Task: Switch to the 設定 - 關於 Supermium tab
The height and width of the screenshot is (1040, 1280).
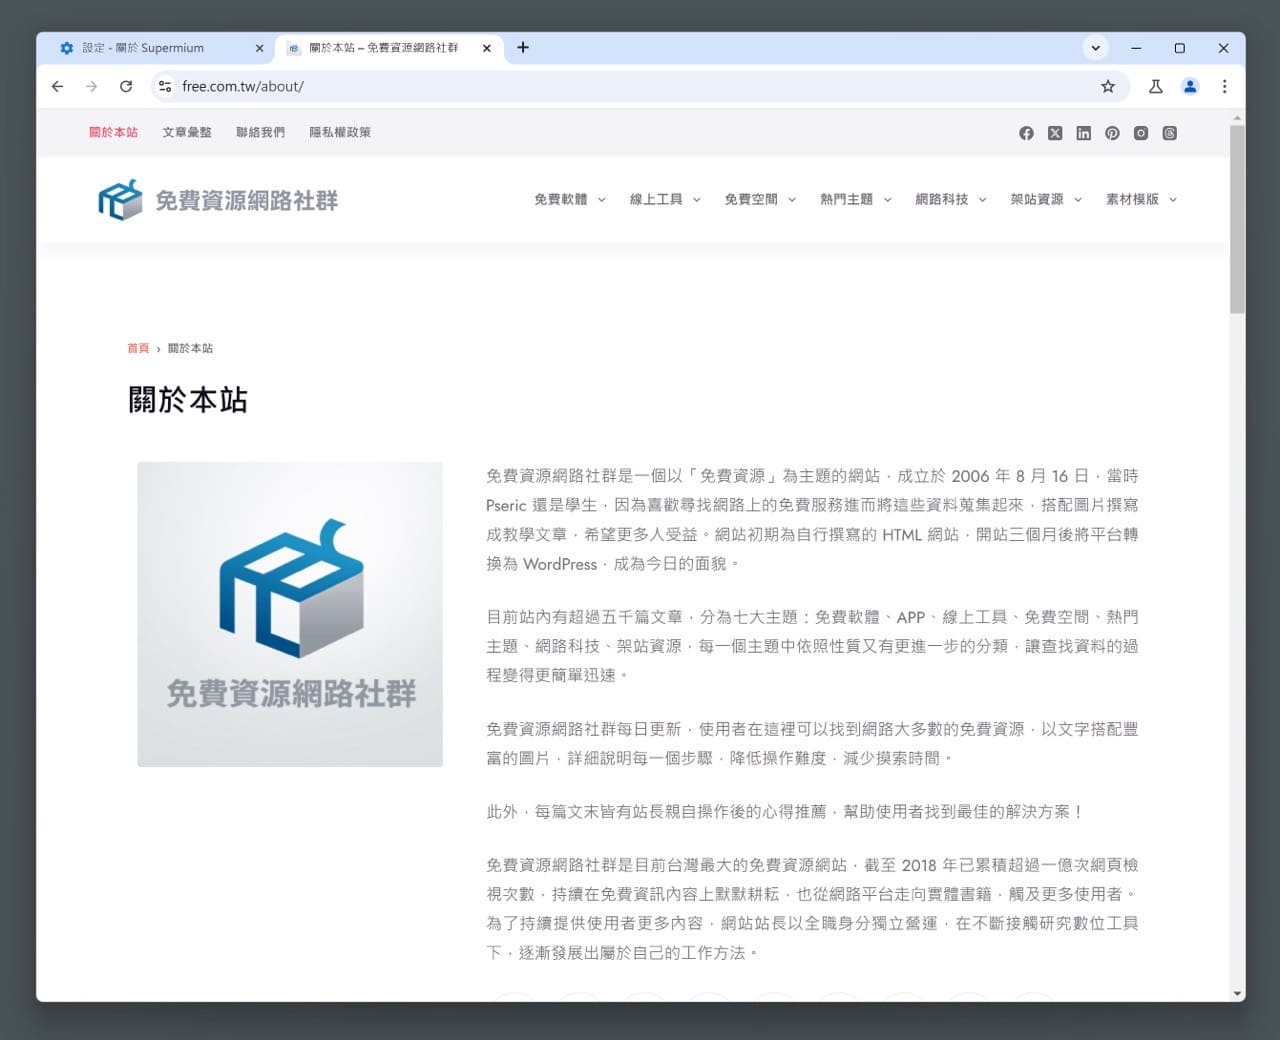Action: pyautogui.click(x=155, y=48)
